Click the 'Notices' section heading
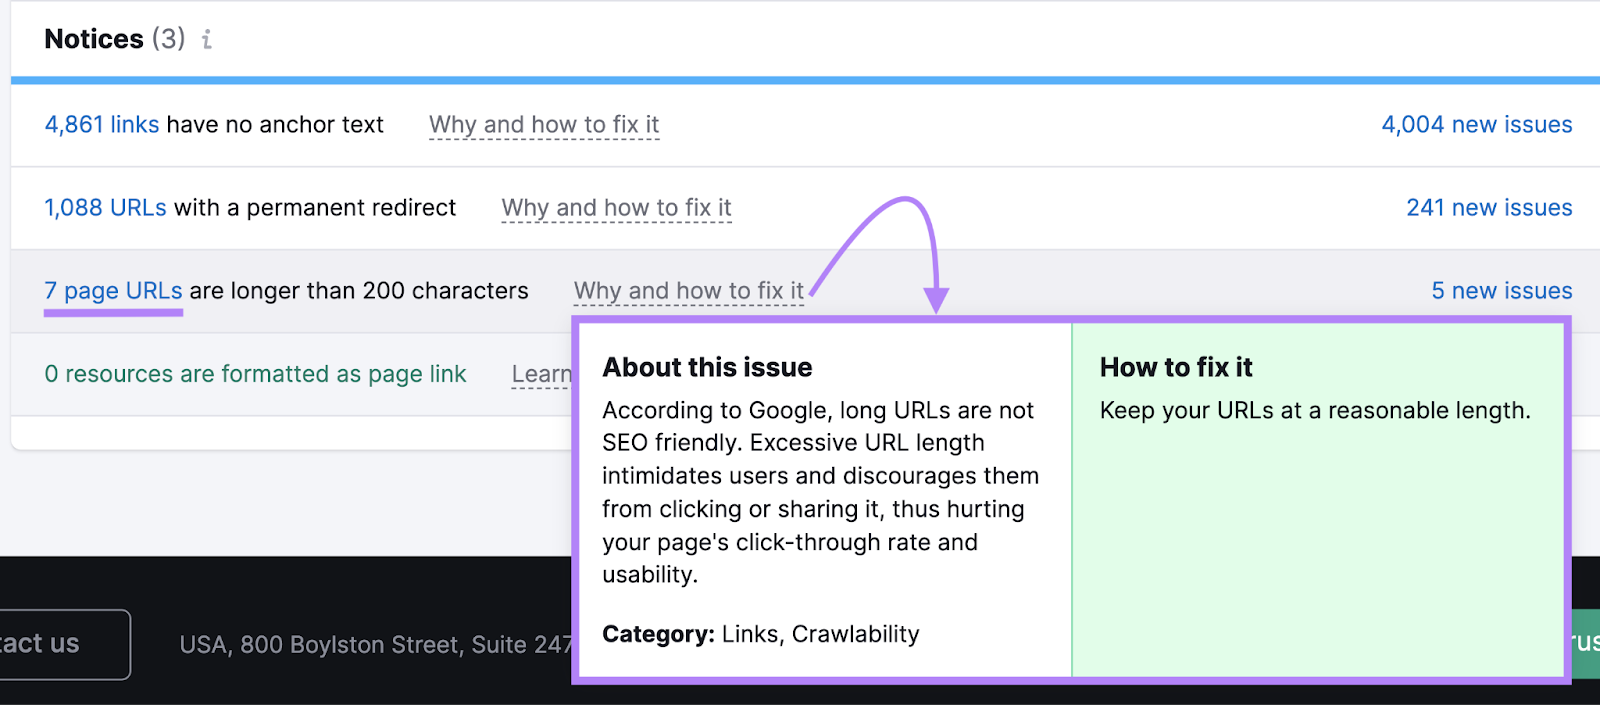This screenshot has height=705, width=1600. (94, 39)
